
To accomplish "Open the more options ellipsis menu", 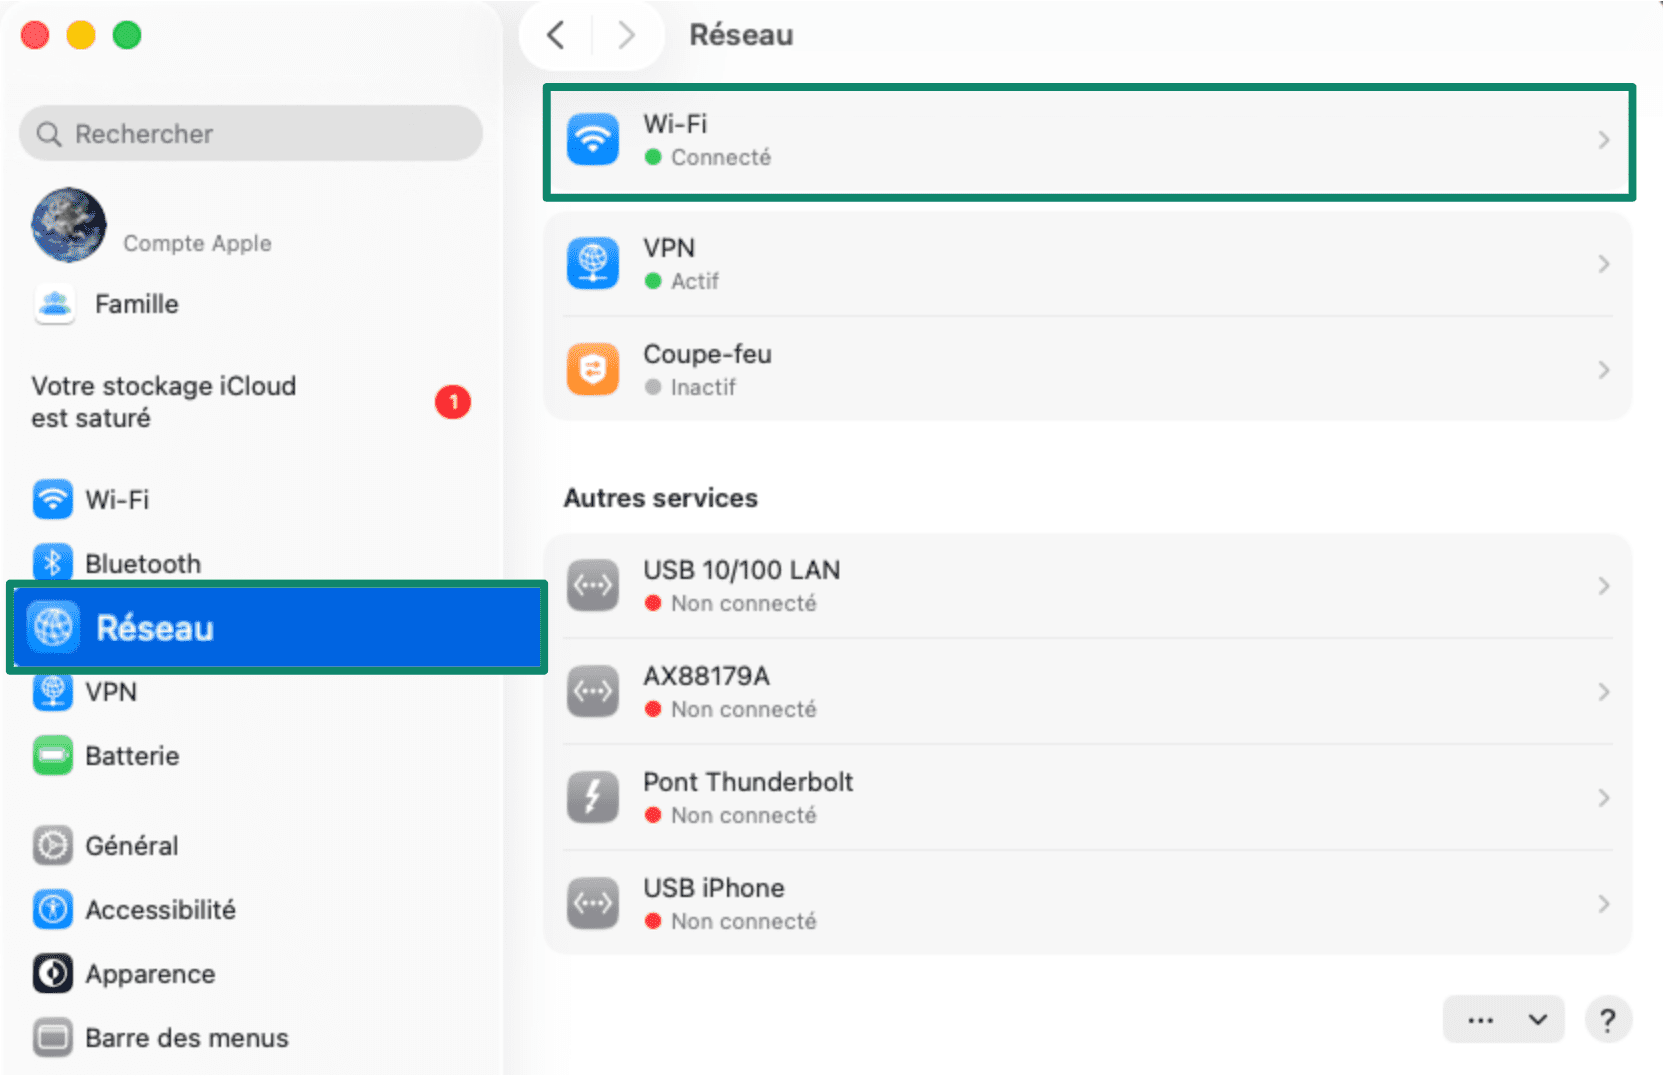I will point(1478,1019).
